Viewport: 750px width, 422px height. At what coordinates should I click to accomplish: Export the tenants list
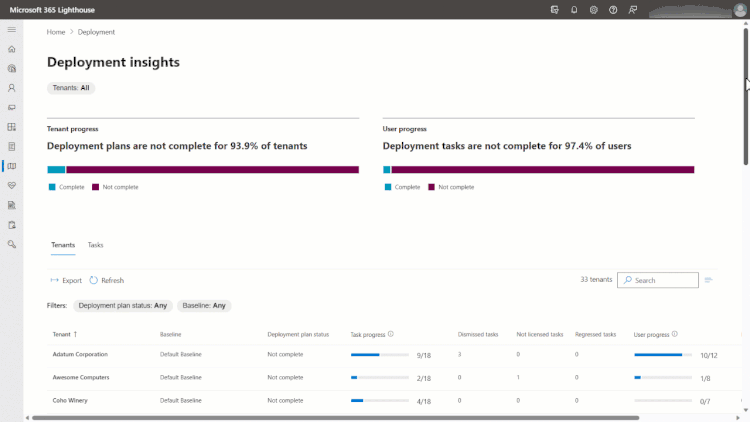coord(66,280)
